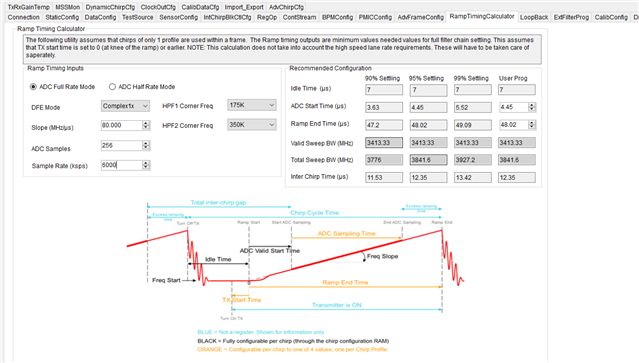Open the RegOp tab
Image resolution: width=639 pixels, height=363 pixels.
pyautogui.click(x=267, y=17)
